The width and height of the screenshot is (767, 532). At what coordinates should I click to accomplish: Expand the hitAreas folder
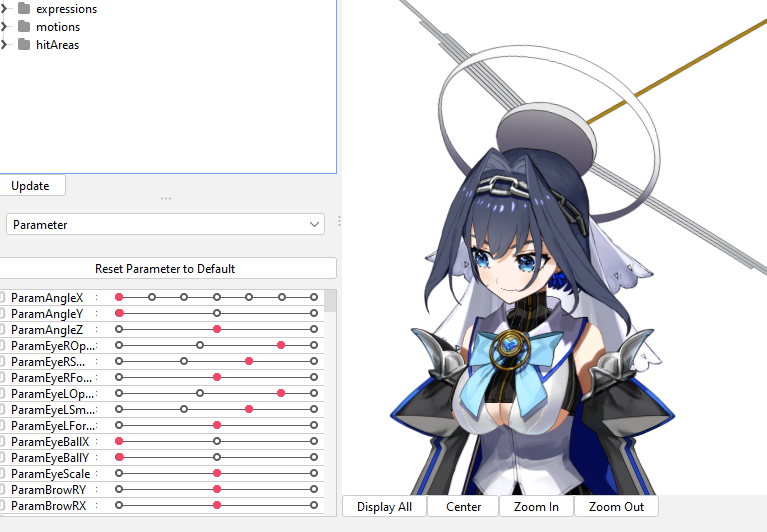point(4,44)
